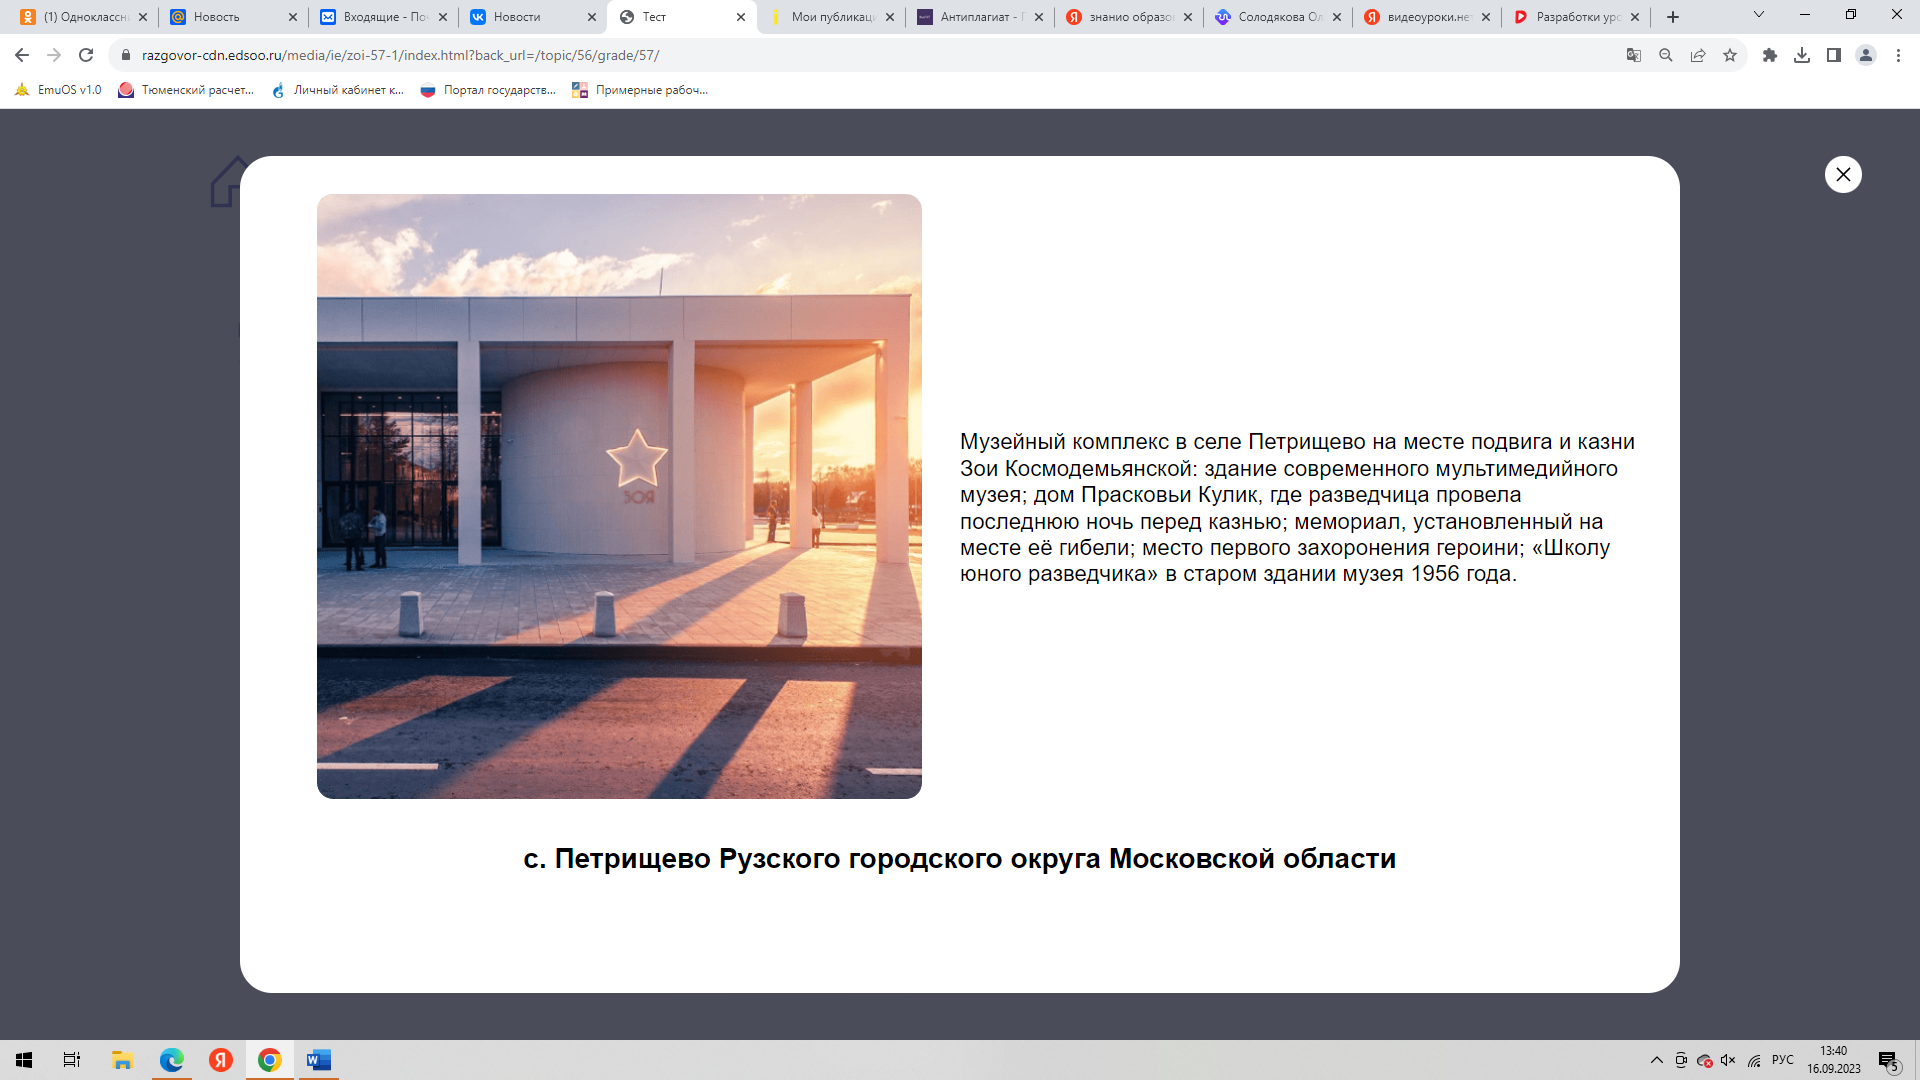This screenshot has height=1080, width=1920.
Task: Click the Петрищево caption heading
Action: [x=959, y=859]
